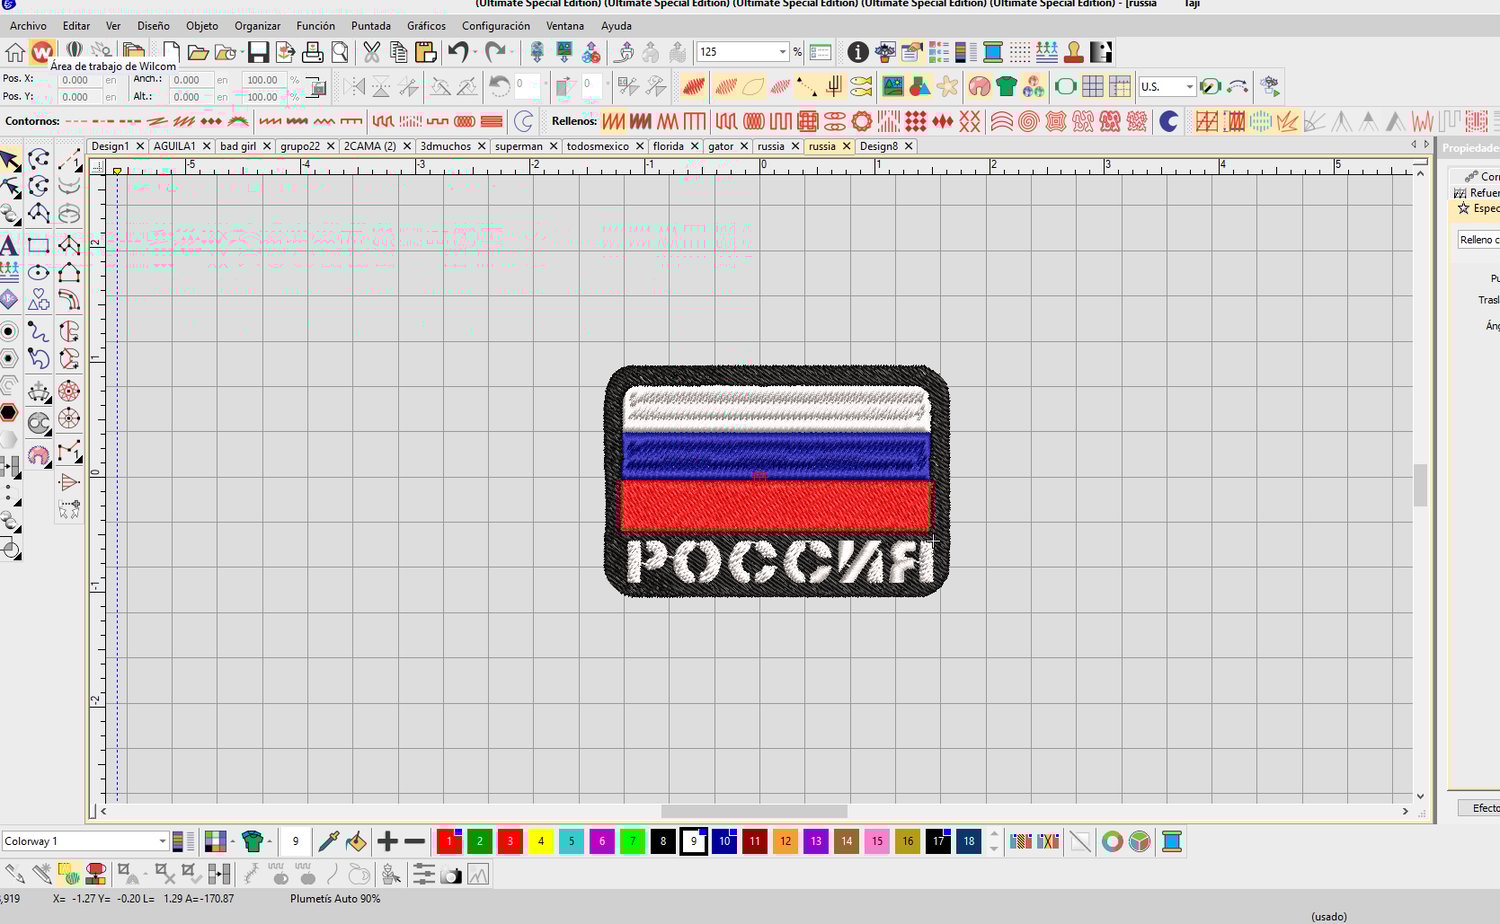Open the Configuración menu
Image resolution: width=1500 pixels, height=924 pixels.
coord(496,26)
